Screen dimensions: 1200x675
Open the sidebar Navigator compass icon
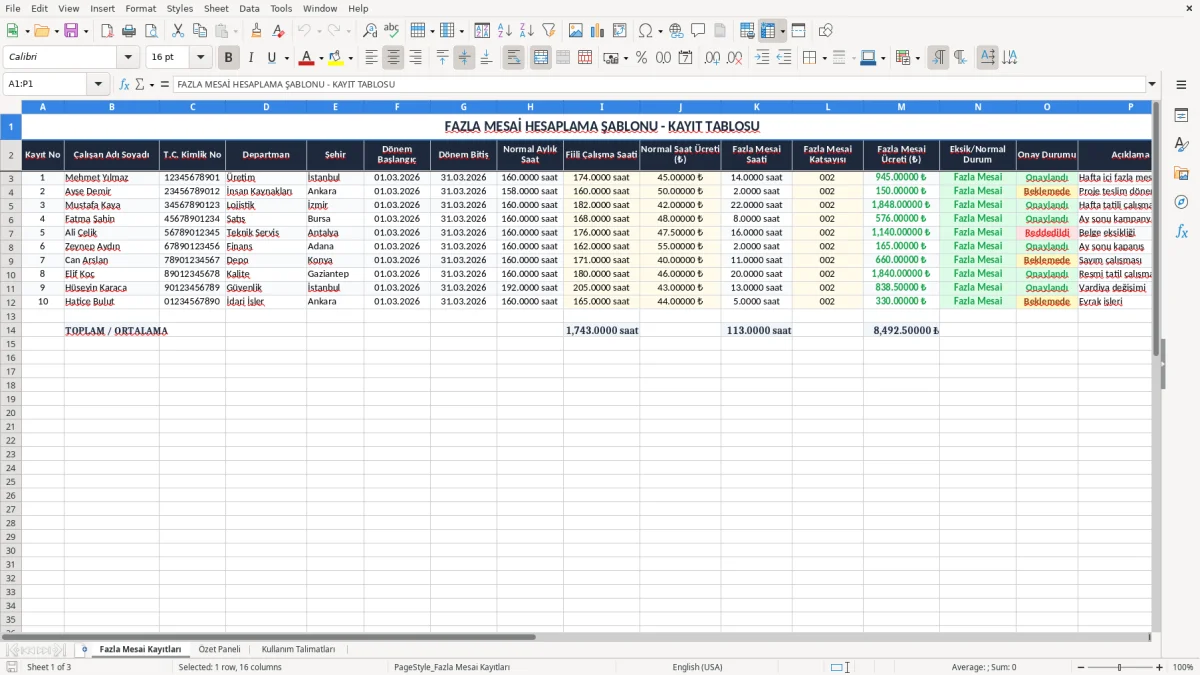[1181, 202]
